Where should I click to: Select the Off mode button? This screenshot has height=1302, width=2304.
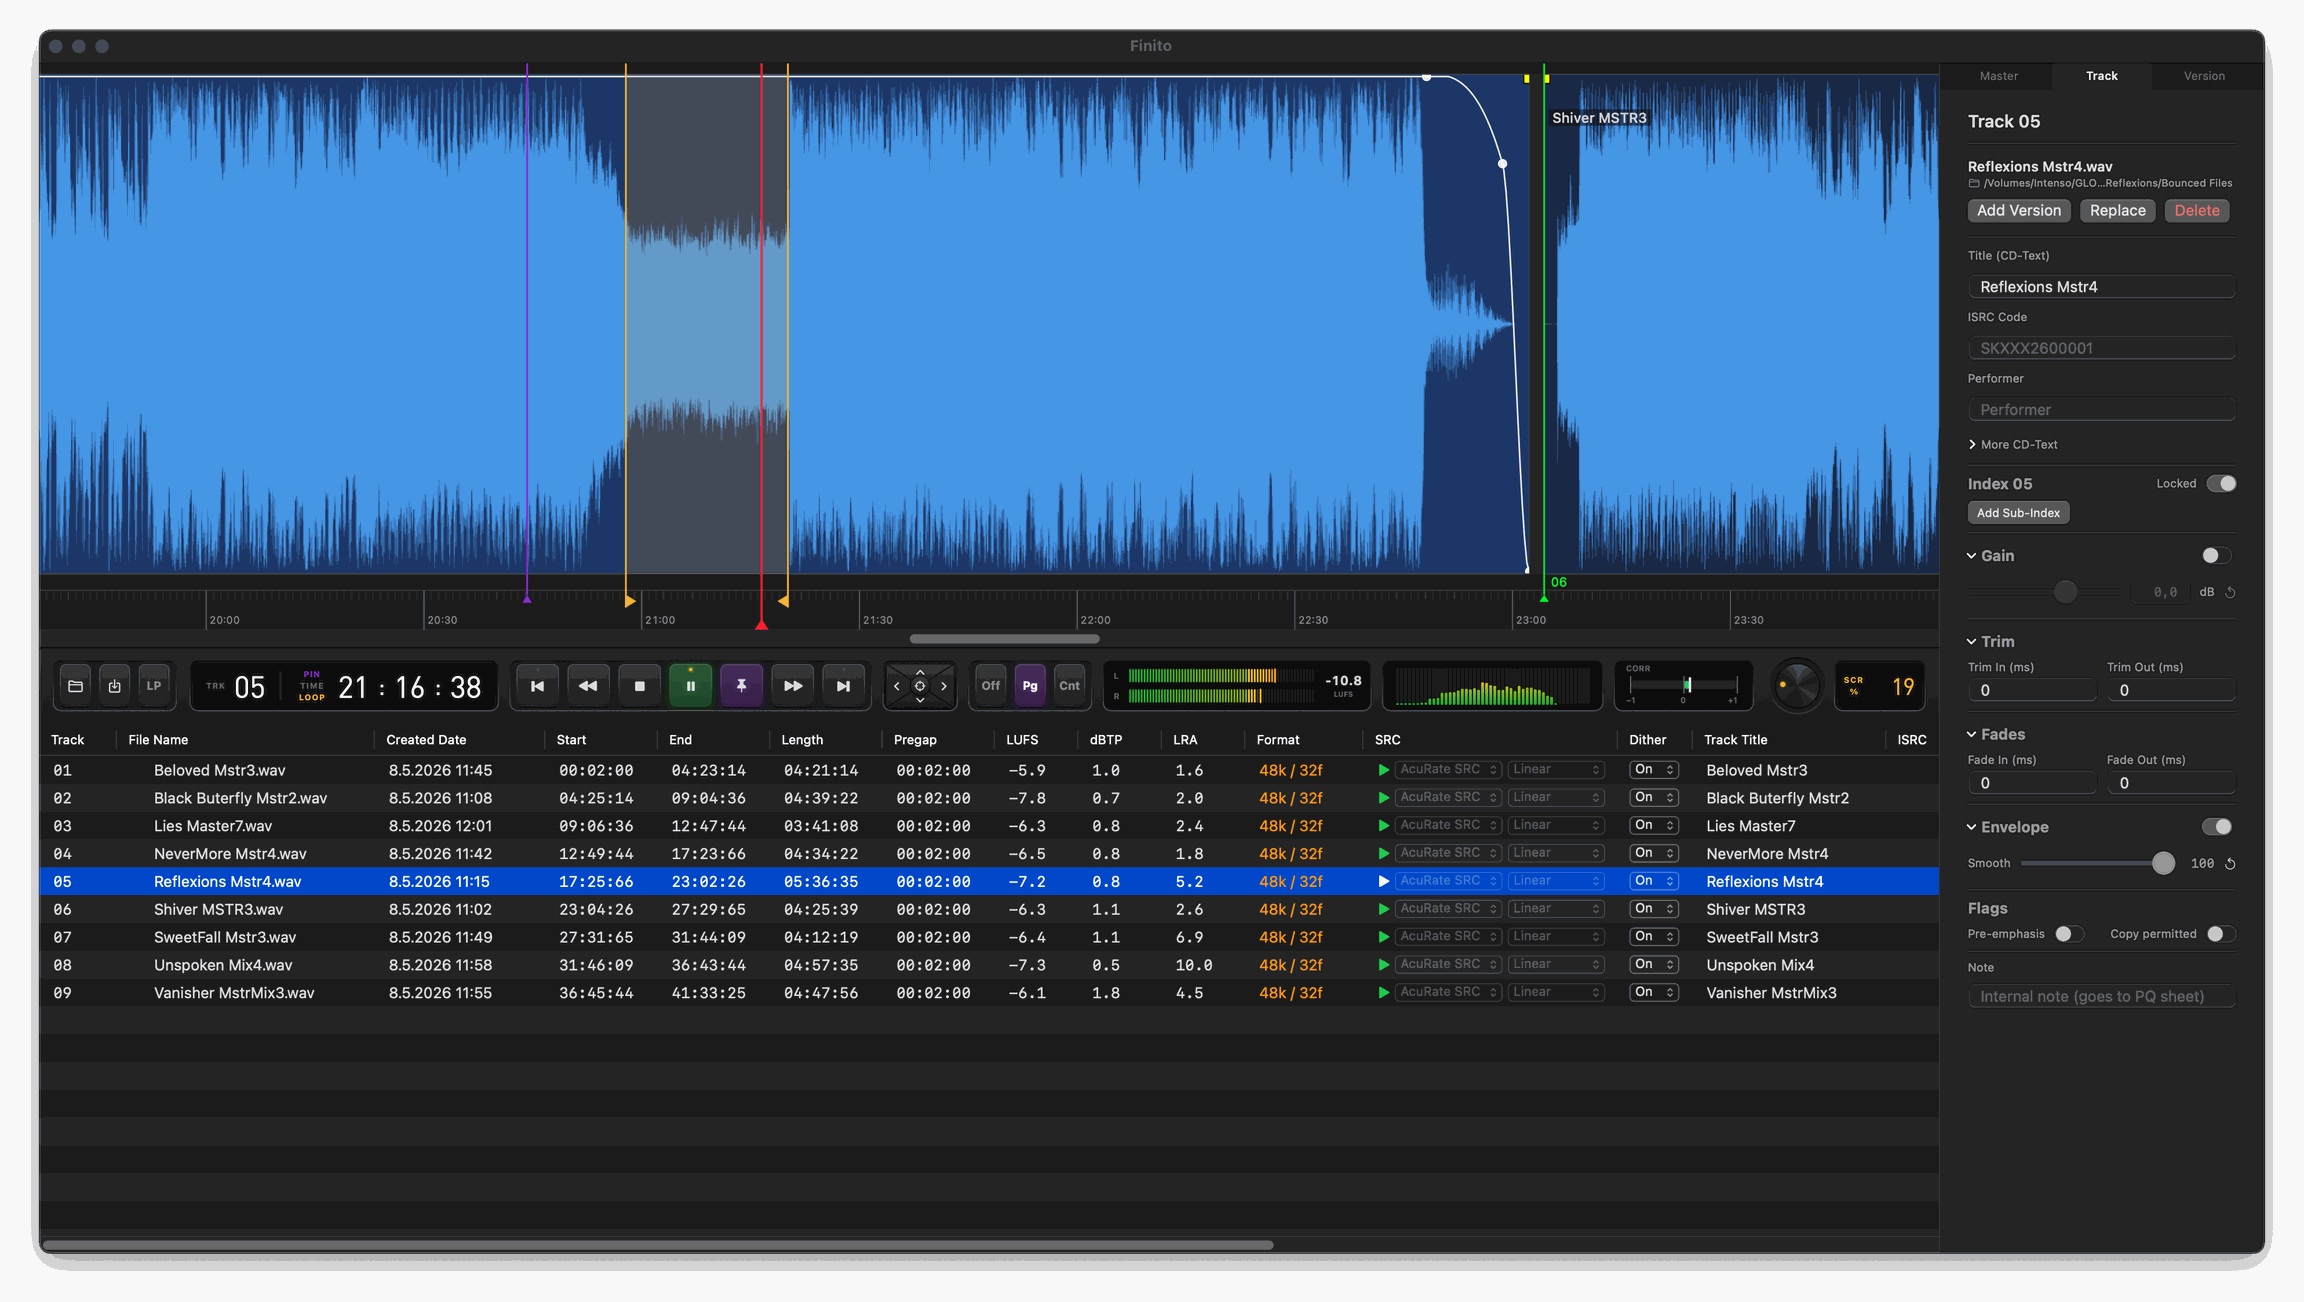[x=990, y=686]
